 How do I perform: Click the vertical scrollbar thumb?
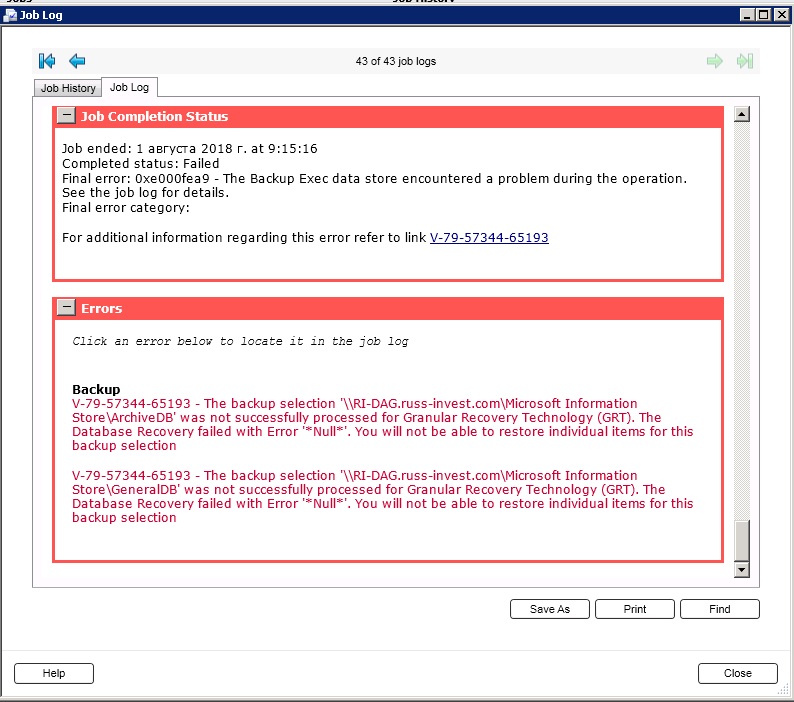coord(741,540)
